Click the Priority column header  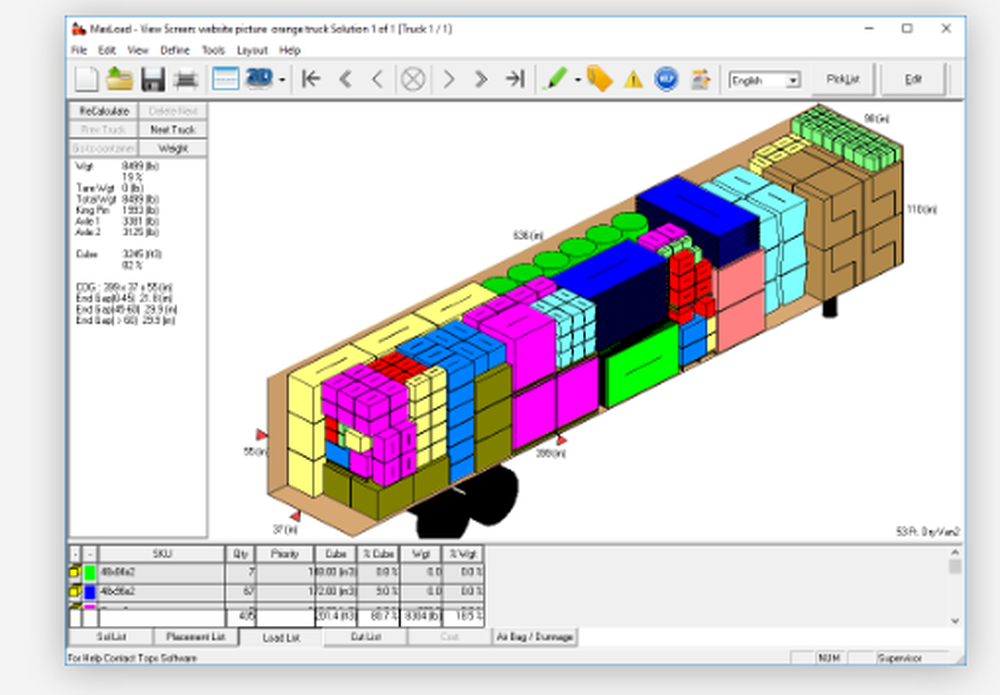[285, 554]
